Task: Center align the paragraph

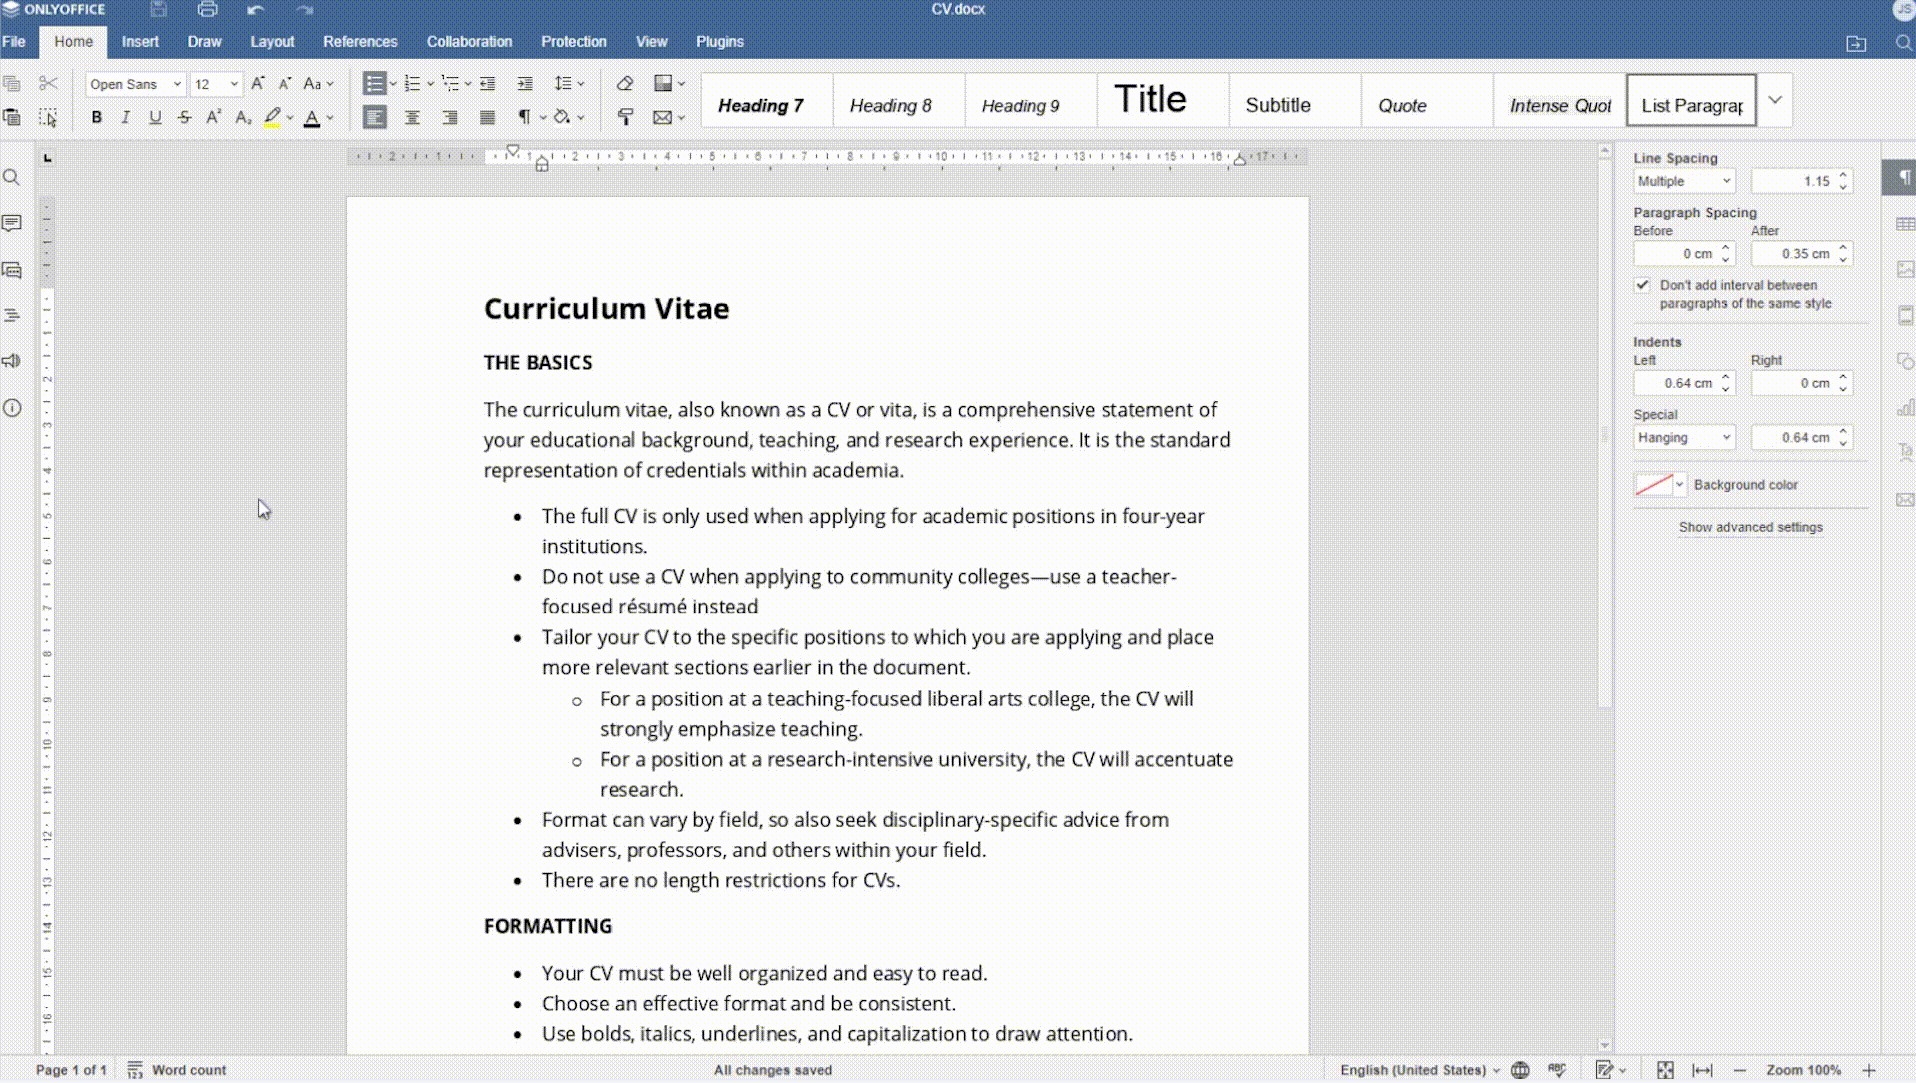Action: (412, 118)
